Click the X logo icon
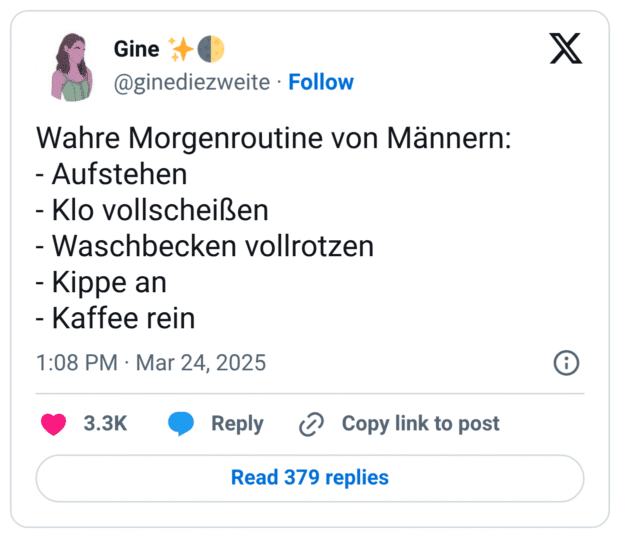The height and width of the screenshot is (538, 620). pyautogui.click(x=566, y=49)
